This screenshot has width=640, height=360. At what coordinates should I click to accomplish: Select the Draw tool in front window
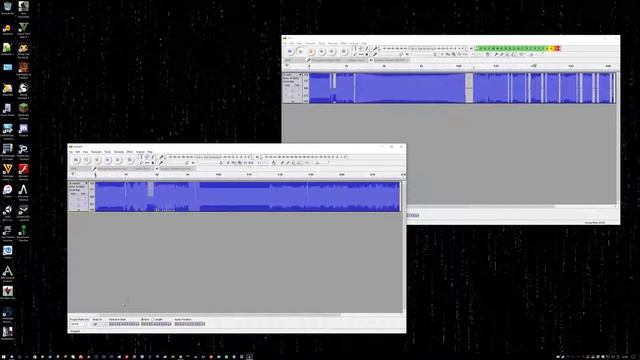(x=153, y=157)
